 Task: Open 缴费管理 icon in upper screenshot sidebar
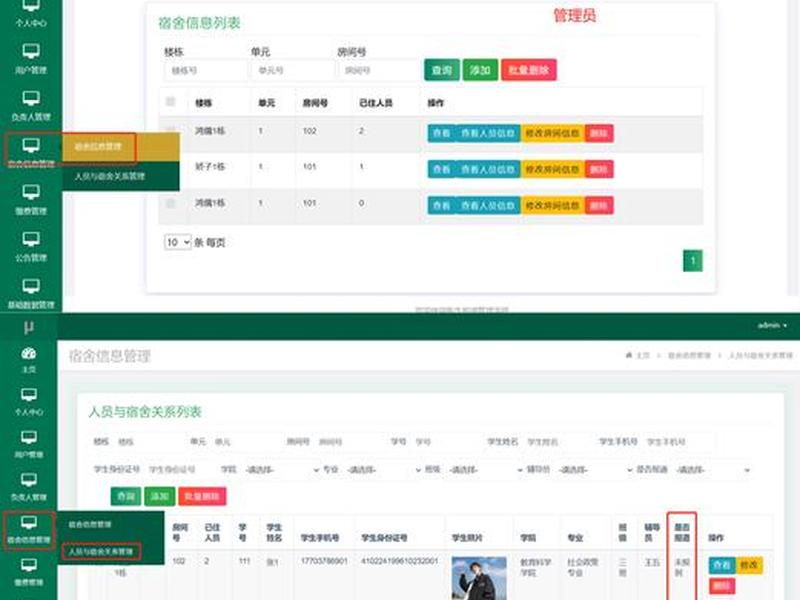(31, 192)
